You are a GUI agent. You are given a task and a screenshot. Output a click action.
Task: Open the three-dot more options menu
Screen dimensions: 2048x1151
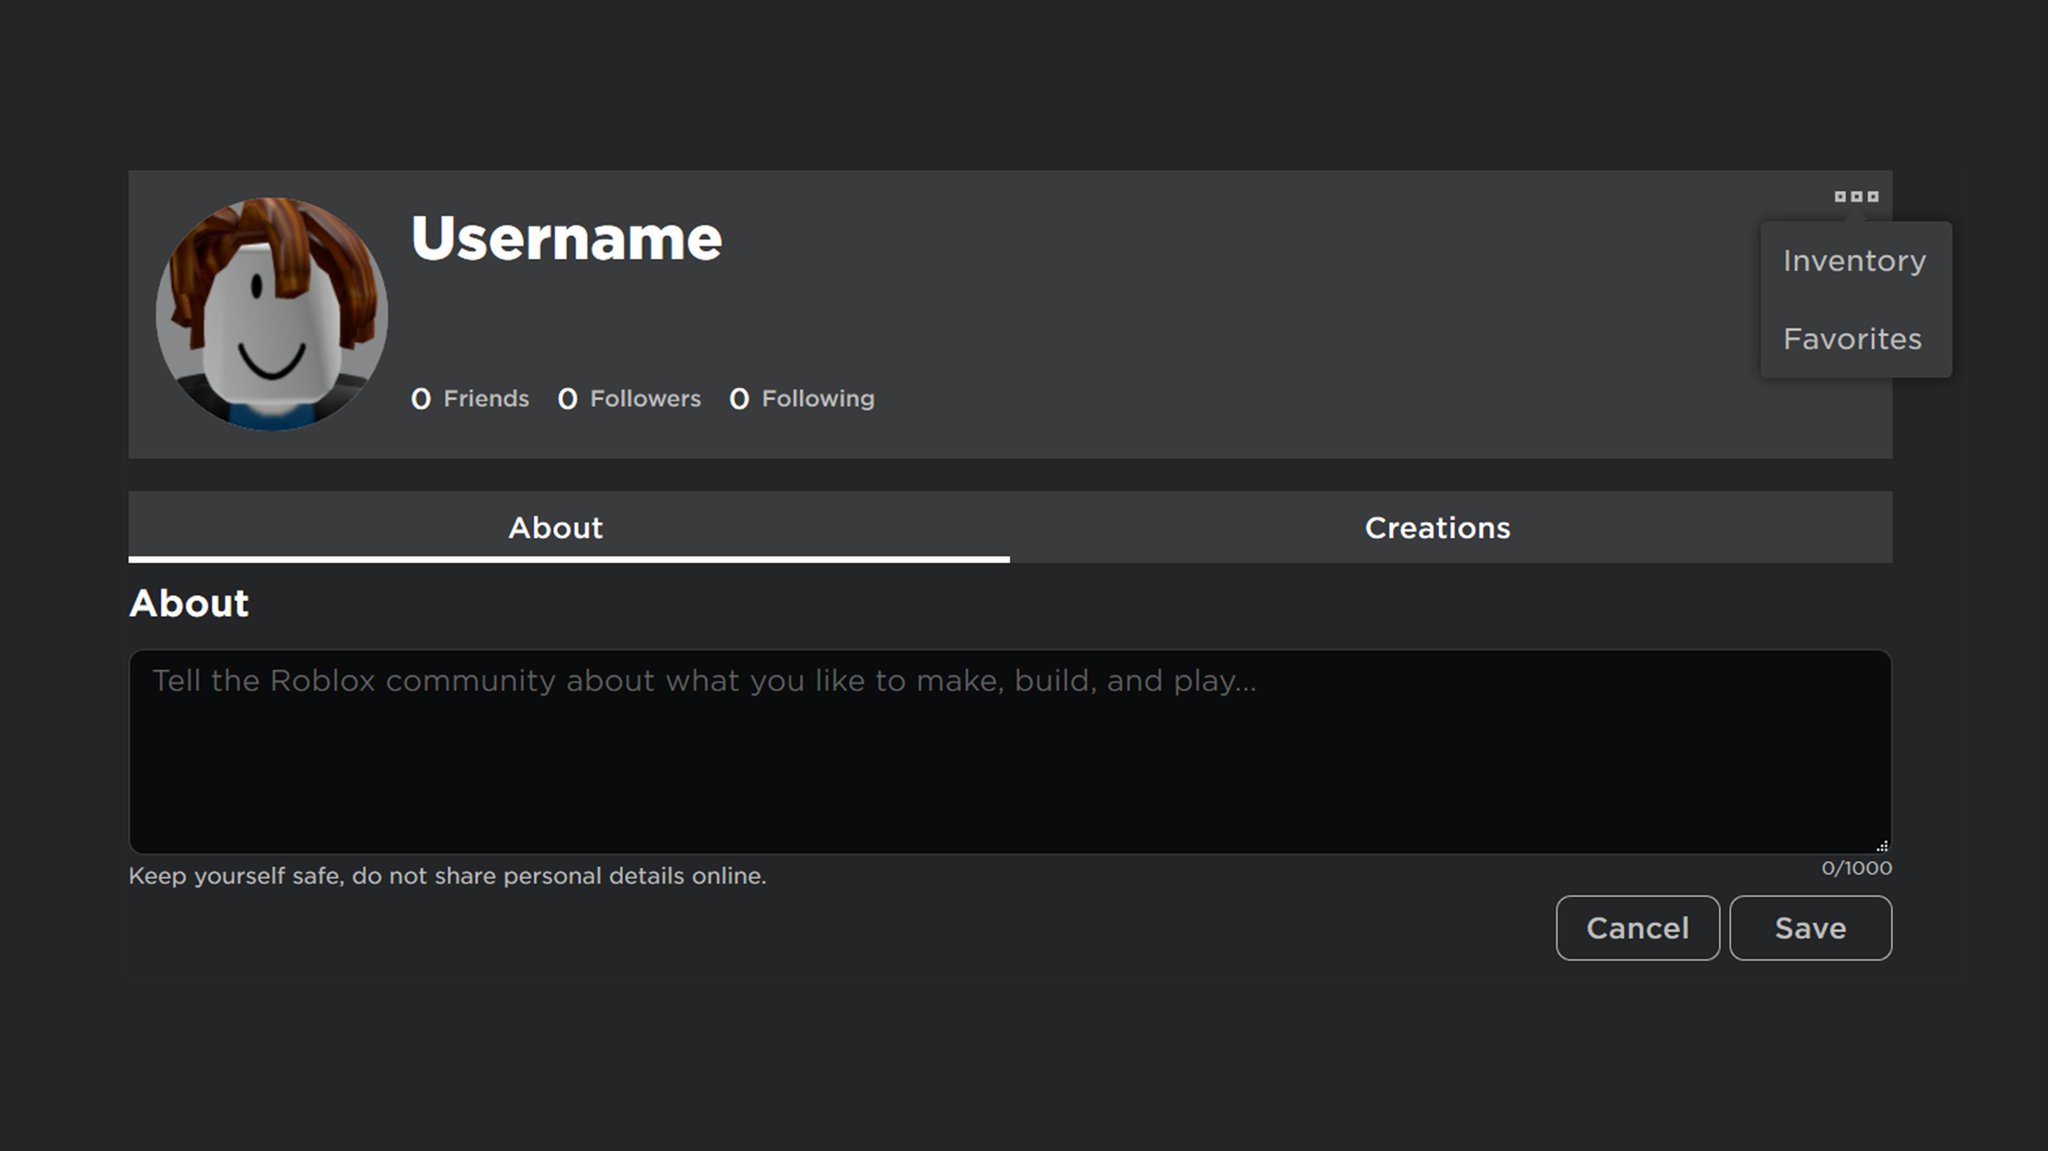(x=1856, y=197)
